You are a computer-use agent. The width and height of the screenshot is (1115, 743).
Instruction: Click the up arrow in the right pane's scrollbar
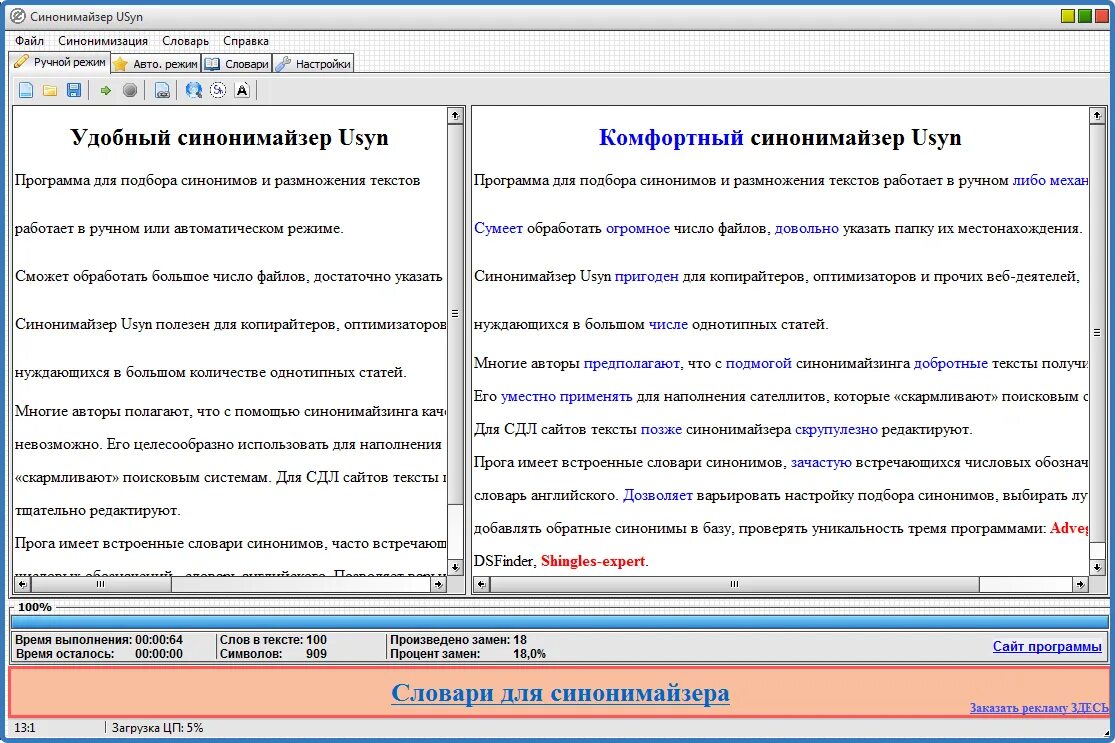1097,115
